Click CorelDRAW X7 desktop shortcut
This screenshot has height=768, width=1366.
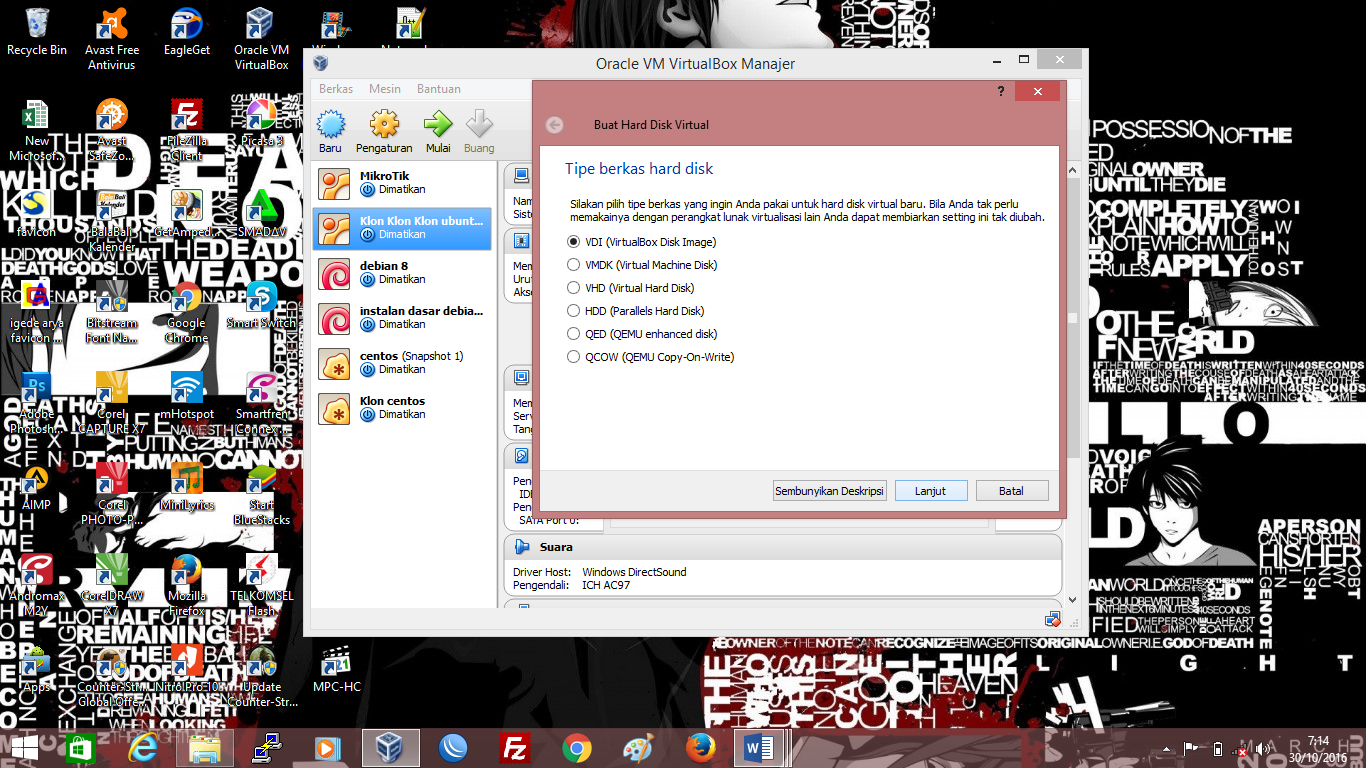coord(112,585)
